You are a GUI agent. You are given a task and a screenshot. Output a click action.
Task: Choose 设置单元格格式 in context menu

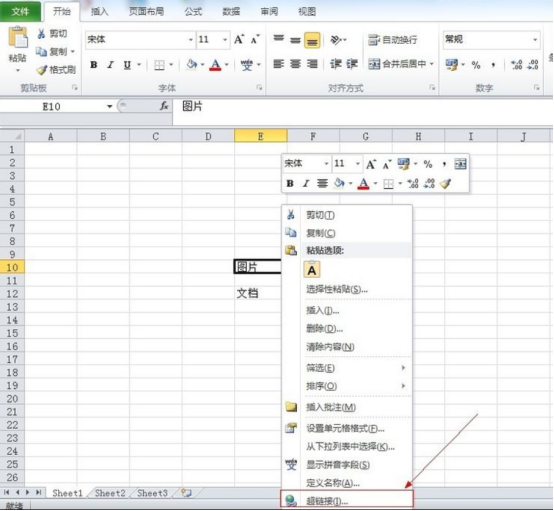(x=347, y=429)
